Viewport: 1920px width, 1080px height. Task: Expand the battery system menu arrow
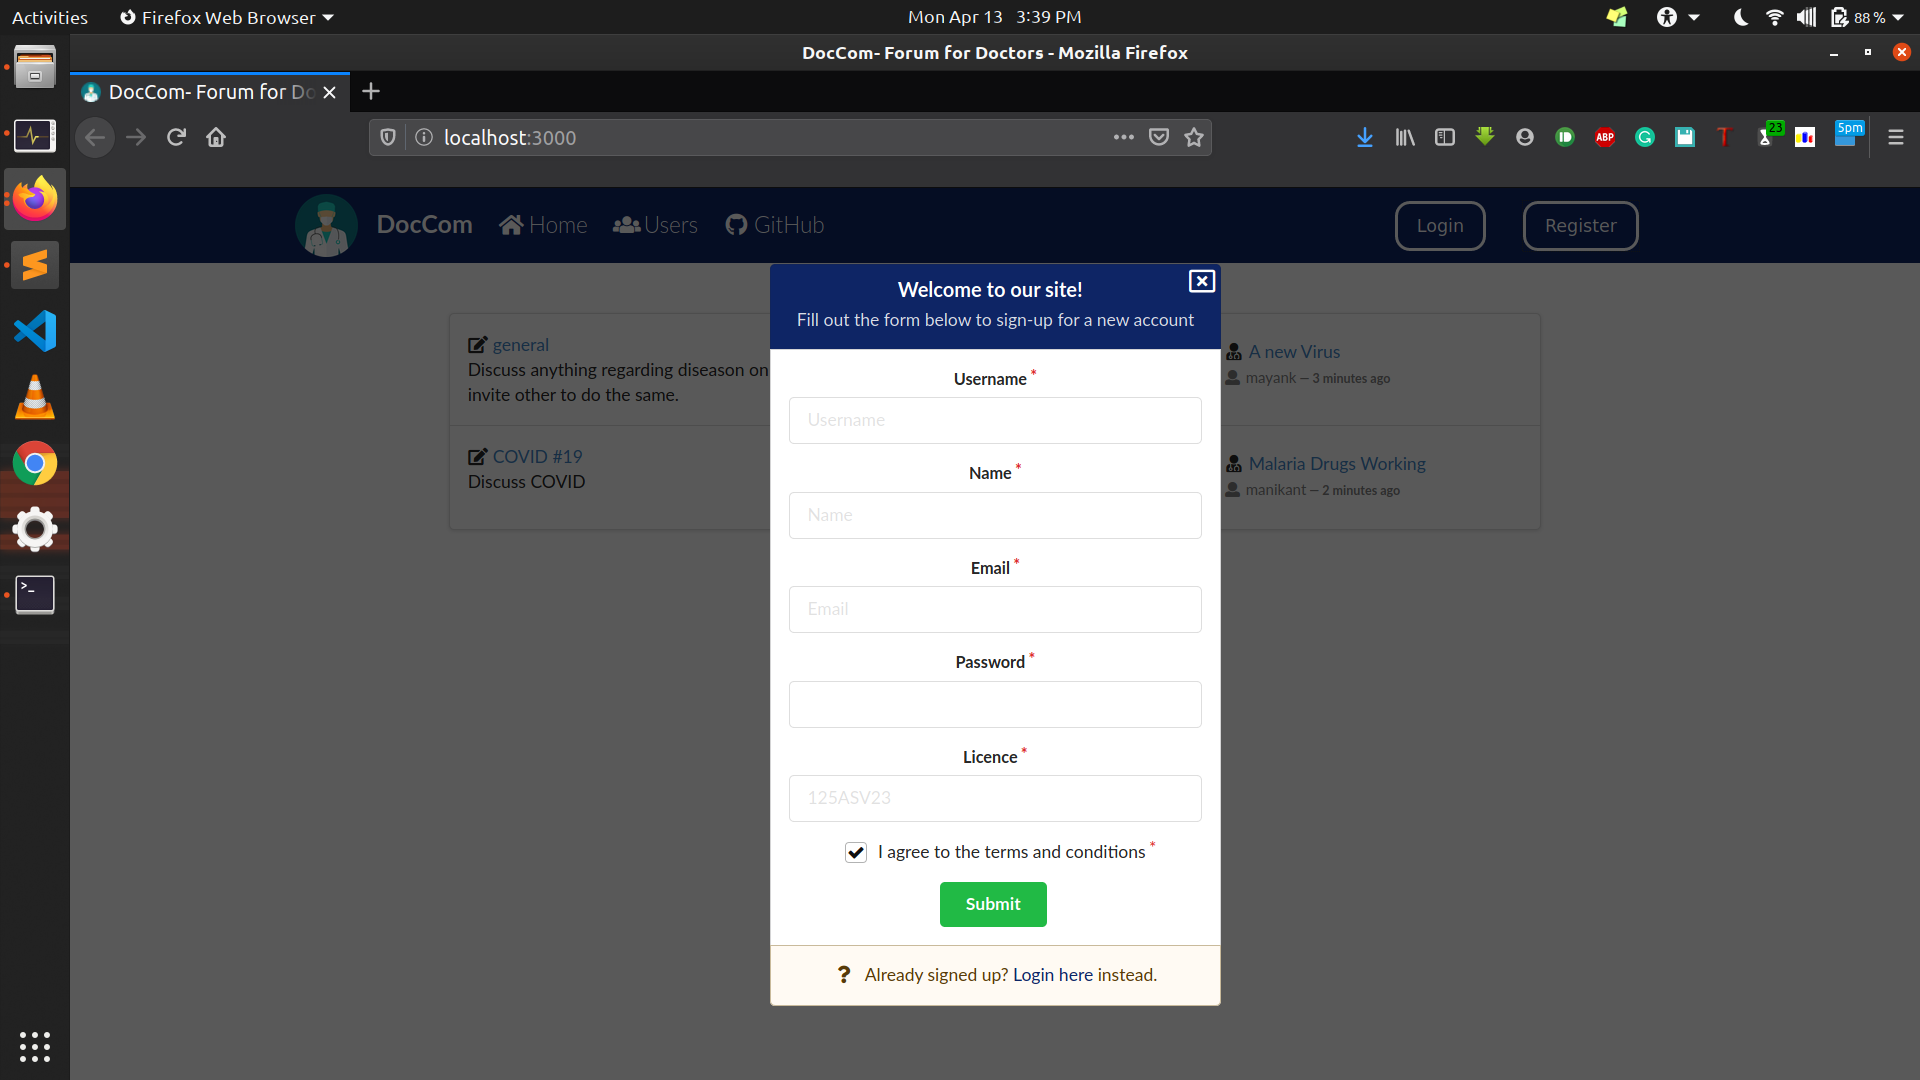pos(1898,17)
